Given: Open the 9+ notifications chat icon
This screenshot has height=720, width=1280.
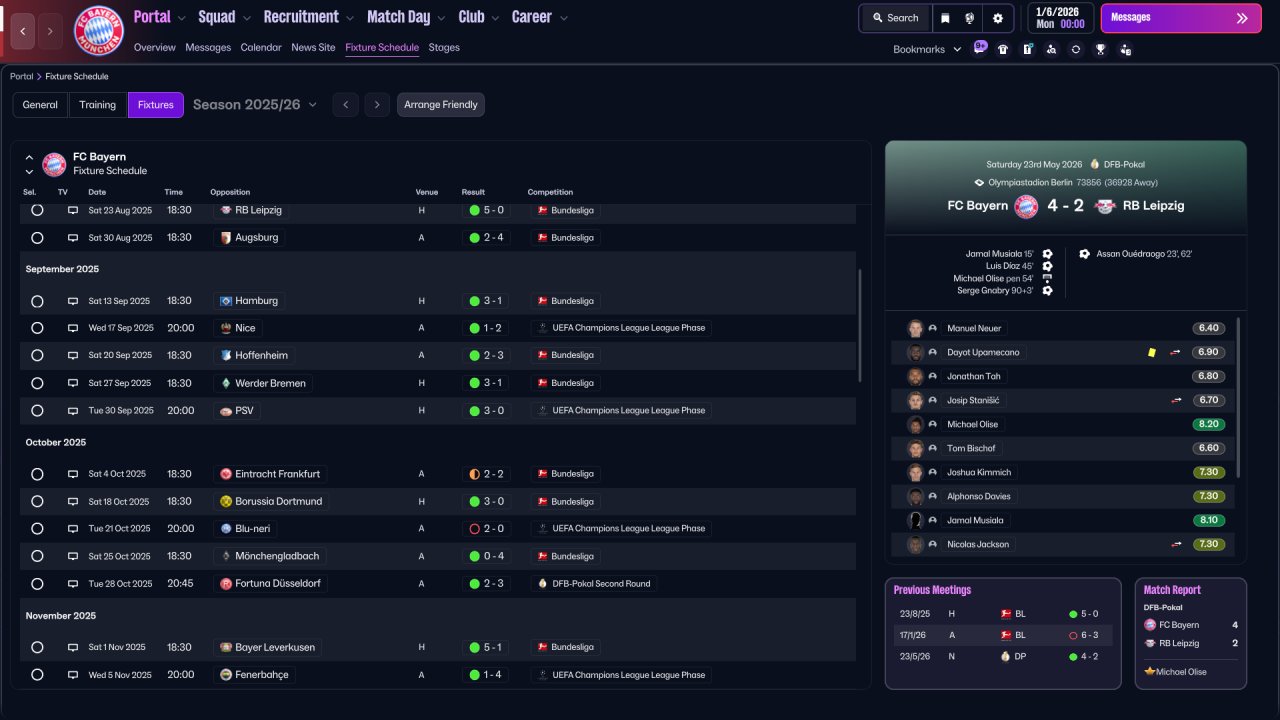Looking at the screenshot, I should tap(980, 48).
